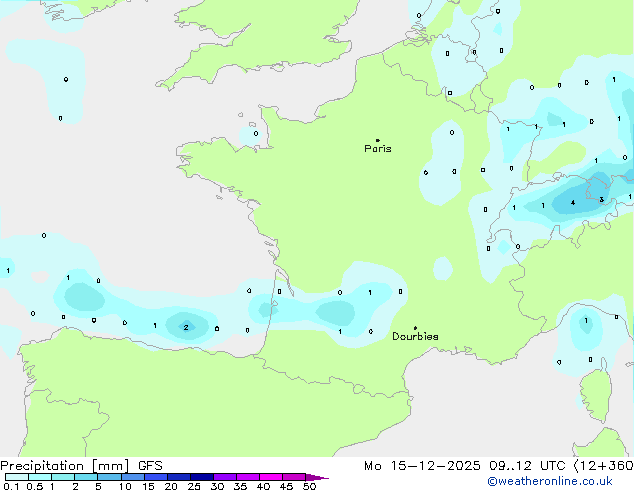Click the Dourbies city label

(x=415, y=336)
